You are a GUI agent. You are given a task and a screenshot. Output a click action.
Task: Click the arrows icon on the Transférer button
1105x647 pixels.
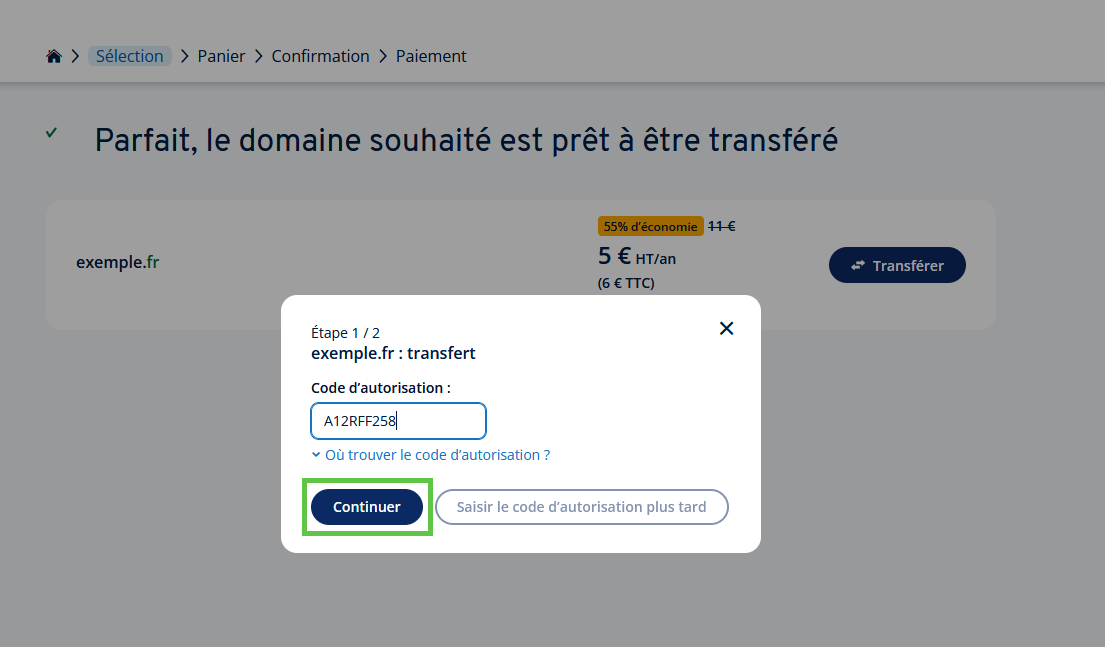click(858, 266)
